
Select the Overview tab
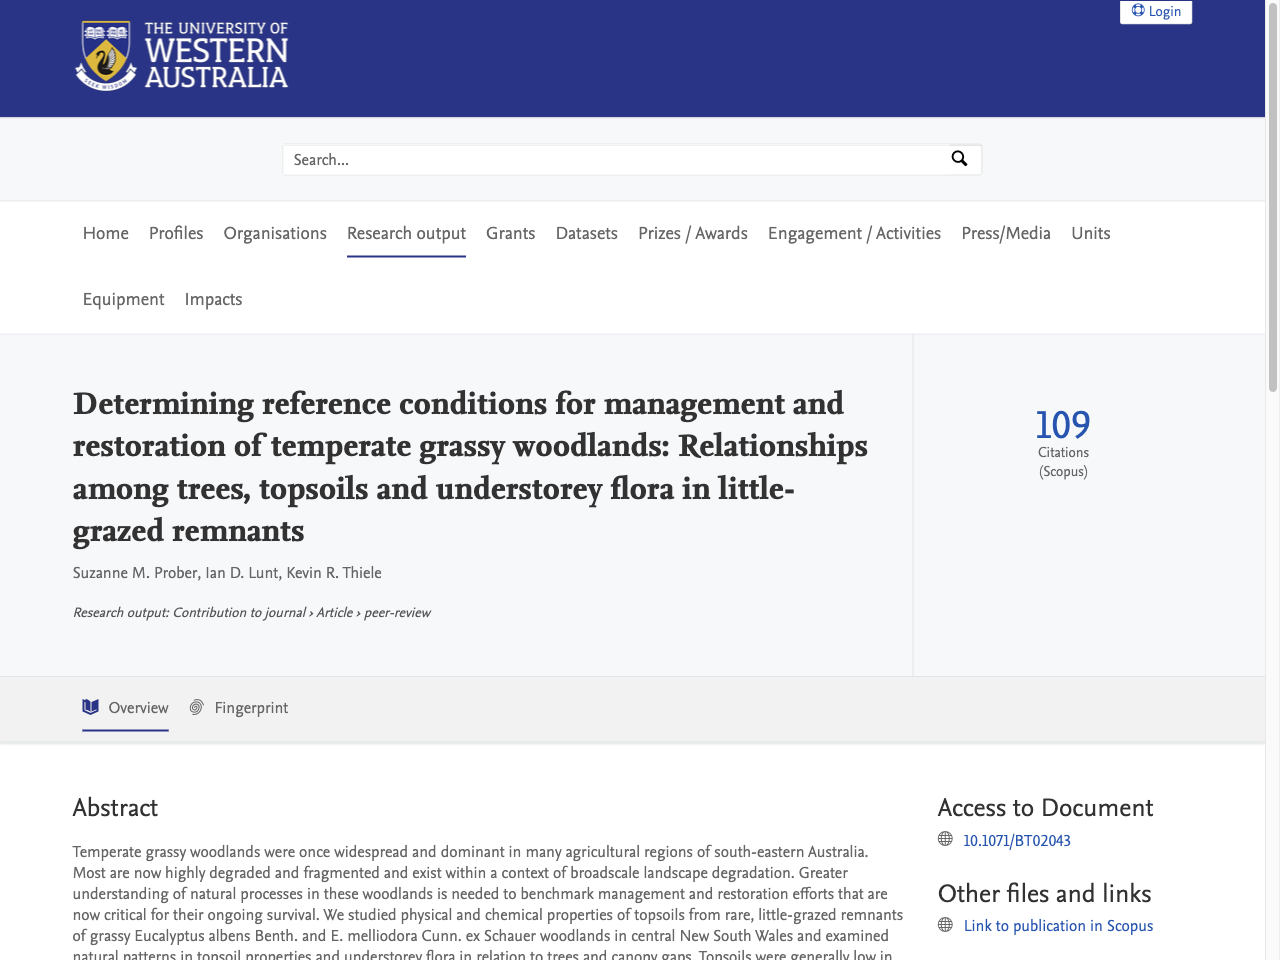click(137, 708)
